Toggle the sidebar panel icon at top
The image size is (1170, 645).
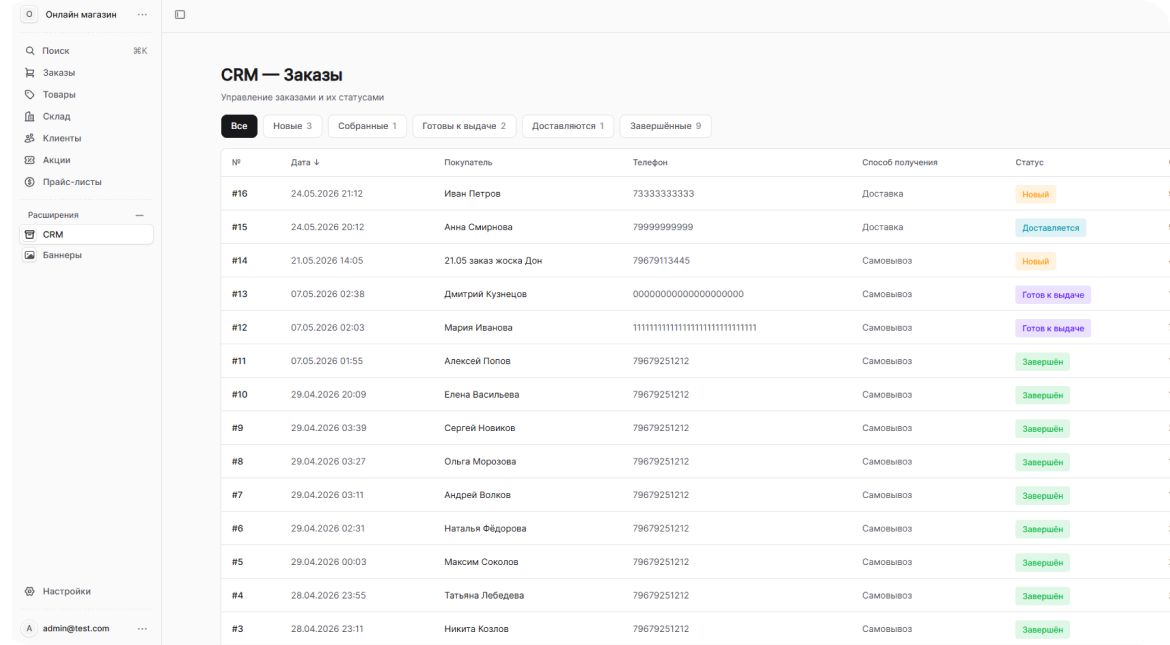tap(180, 14)
